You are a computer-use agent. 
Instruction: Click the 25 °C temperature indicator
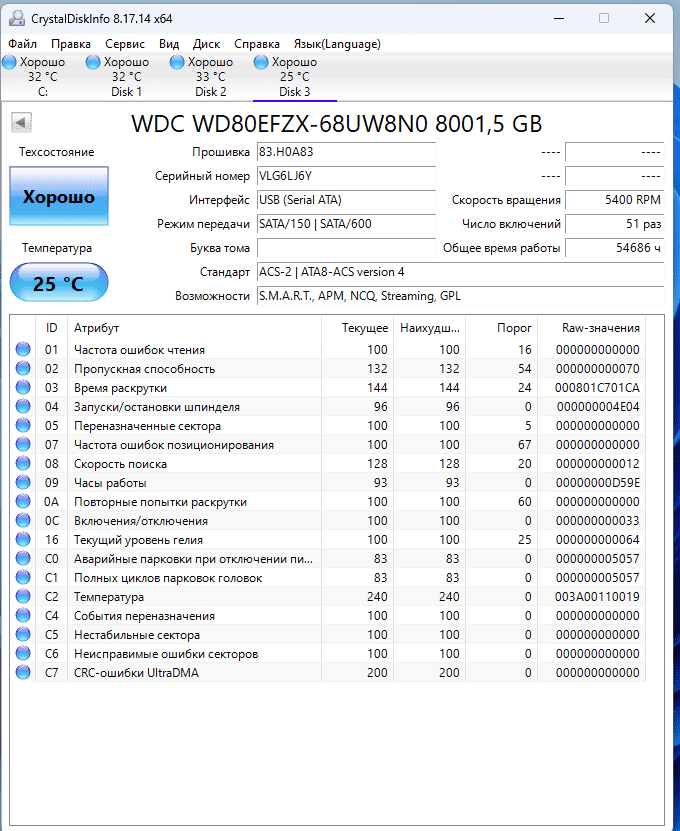coord(59,284)
